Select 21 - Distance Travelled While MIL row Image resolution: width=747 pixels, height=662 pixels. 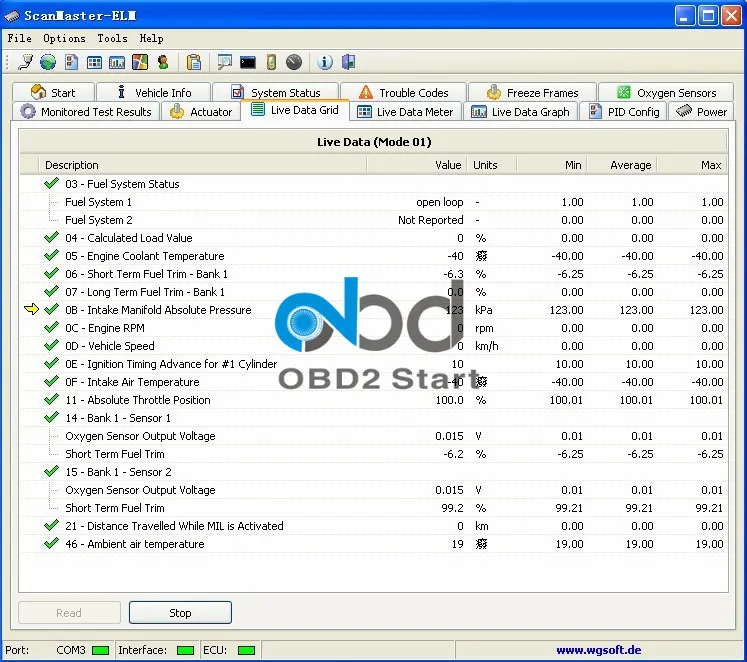pos(374,525)
